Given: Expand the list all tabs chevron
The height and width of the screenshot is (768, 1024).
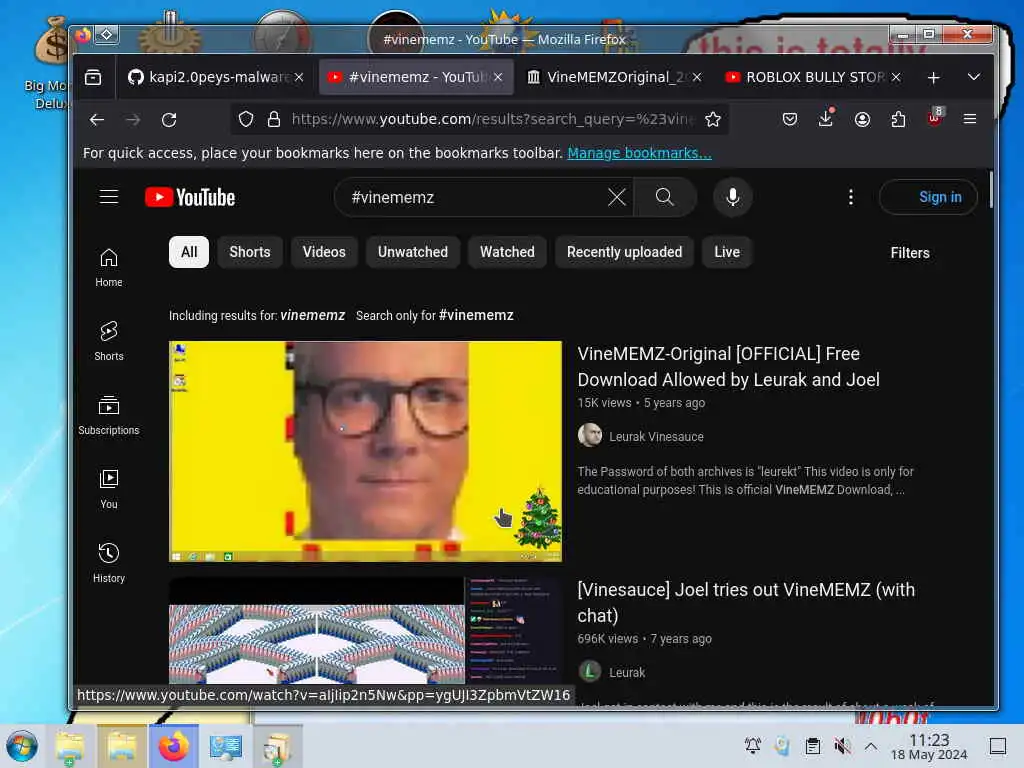Looking at the screenshot, I should point(974,77).
